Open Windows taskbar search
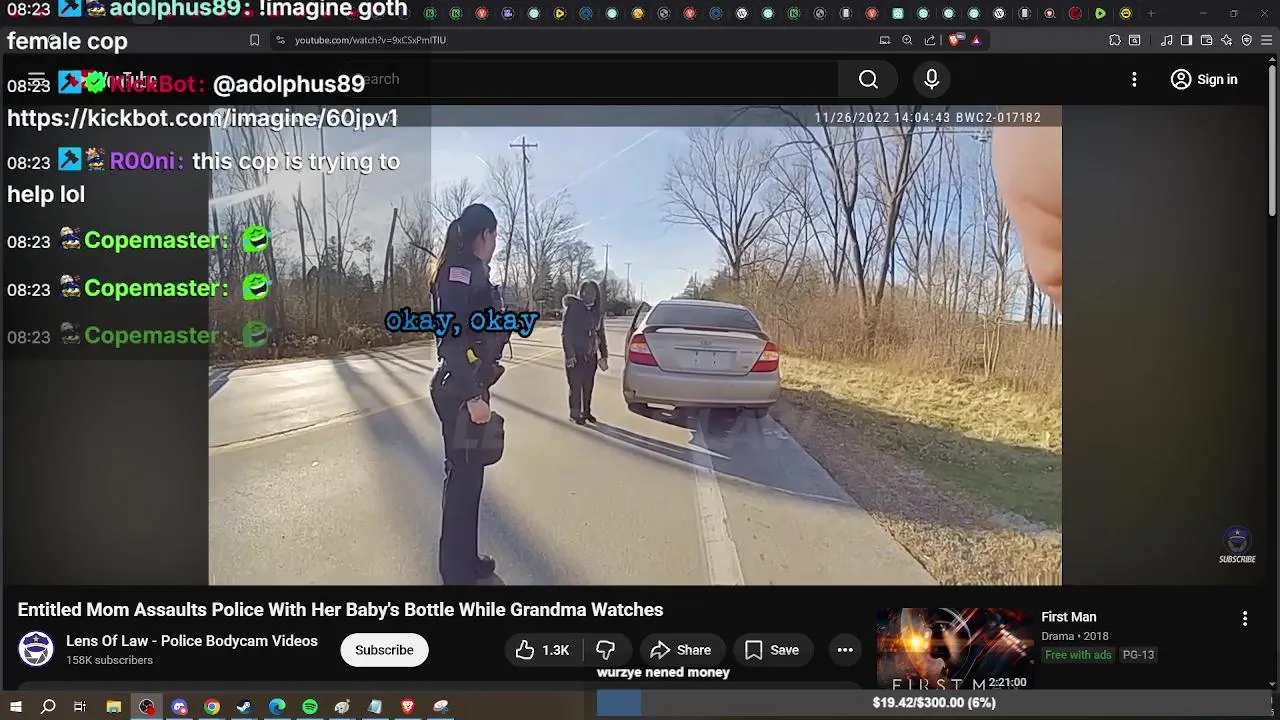Screen dimensions: 1280x720 pos(47,707)
